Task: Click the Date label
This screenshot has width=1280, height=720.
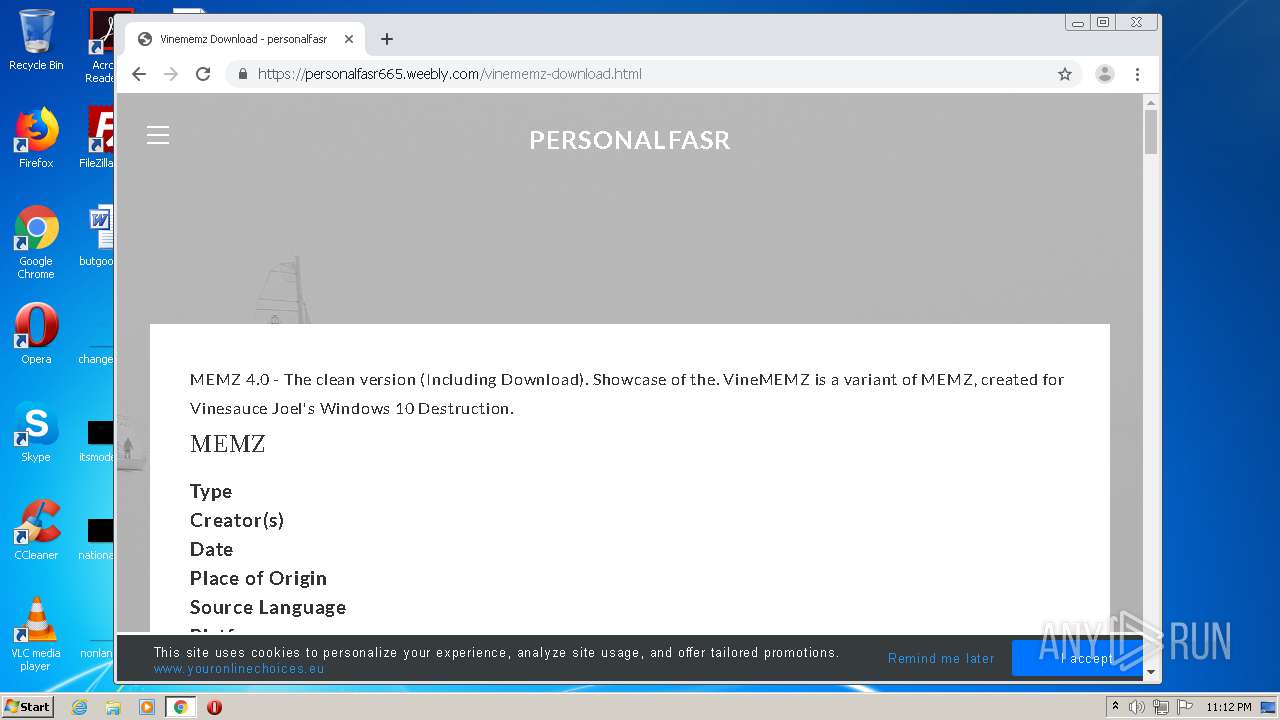Action: point(211,549)
